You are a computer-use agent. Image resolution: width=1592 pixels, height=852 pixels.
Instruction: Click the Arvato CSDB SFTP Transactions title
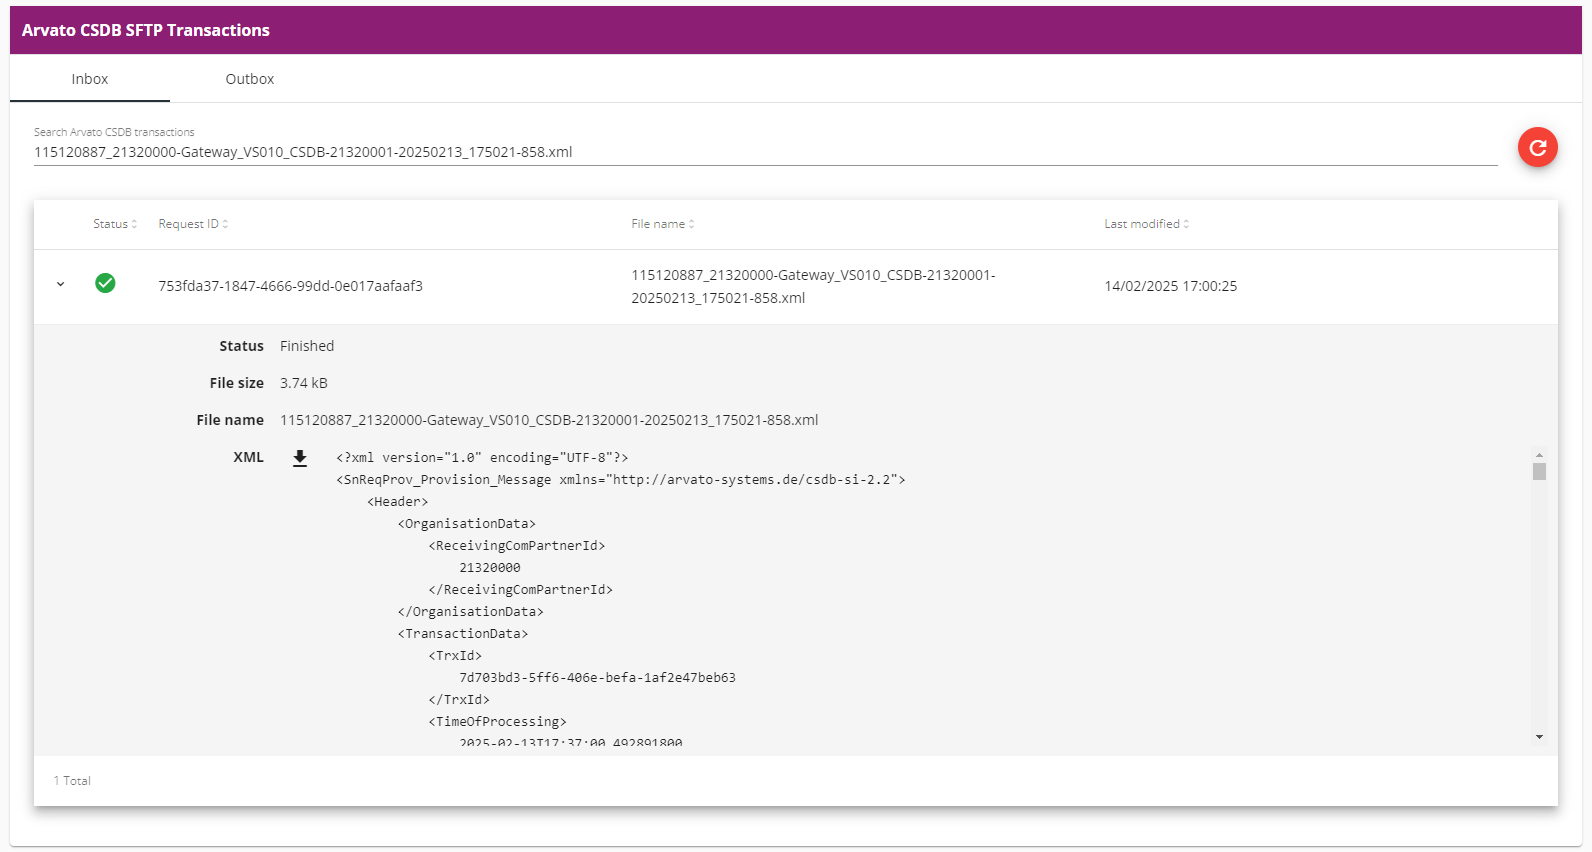point(146,30)
